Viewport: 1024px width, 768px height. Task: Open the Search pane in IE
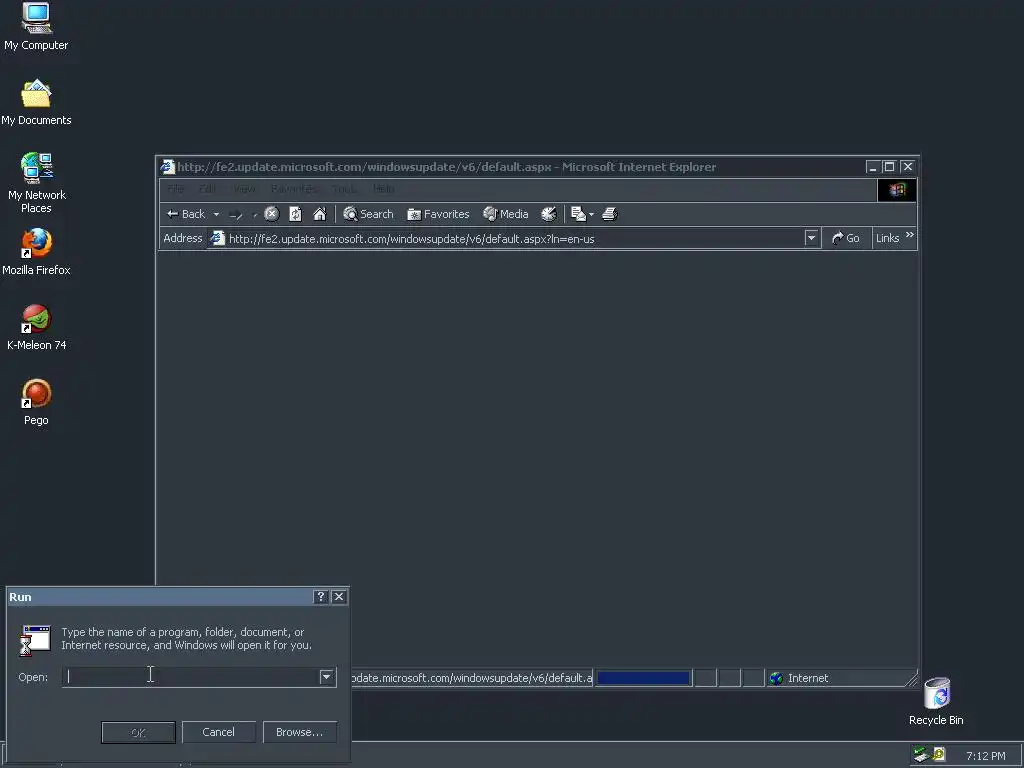click(x=368, y=214)
